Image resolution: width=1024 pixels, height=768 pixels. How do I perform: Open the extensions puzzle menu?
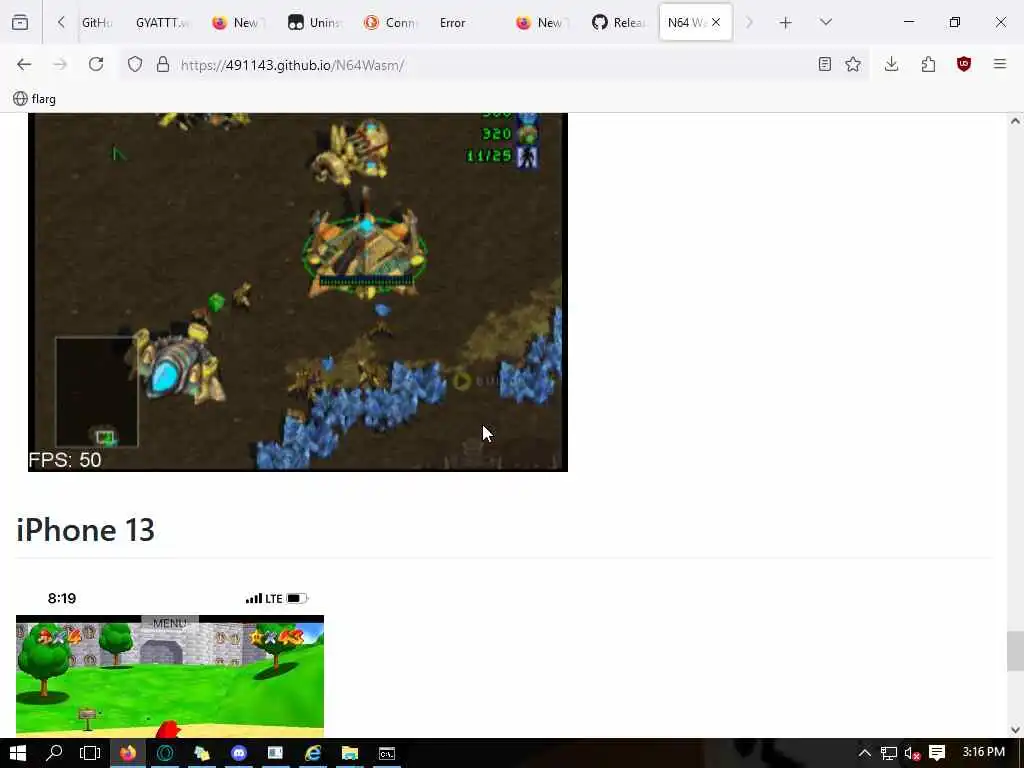pos(928,65)
